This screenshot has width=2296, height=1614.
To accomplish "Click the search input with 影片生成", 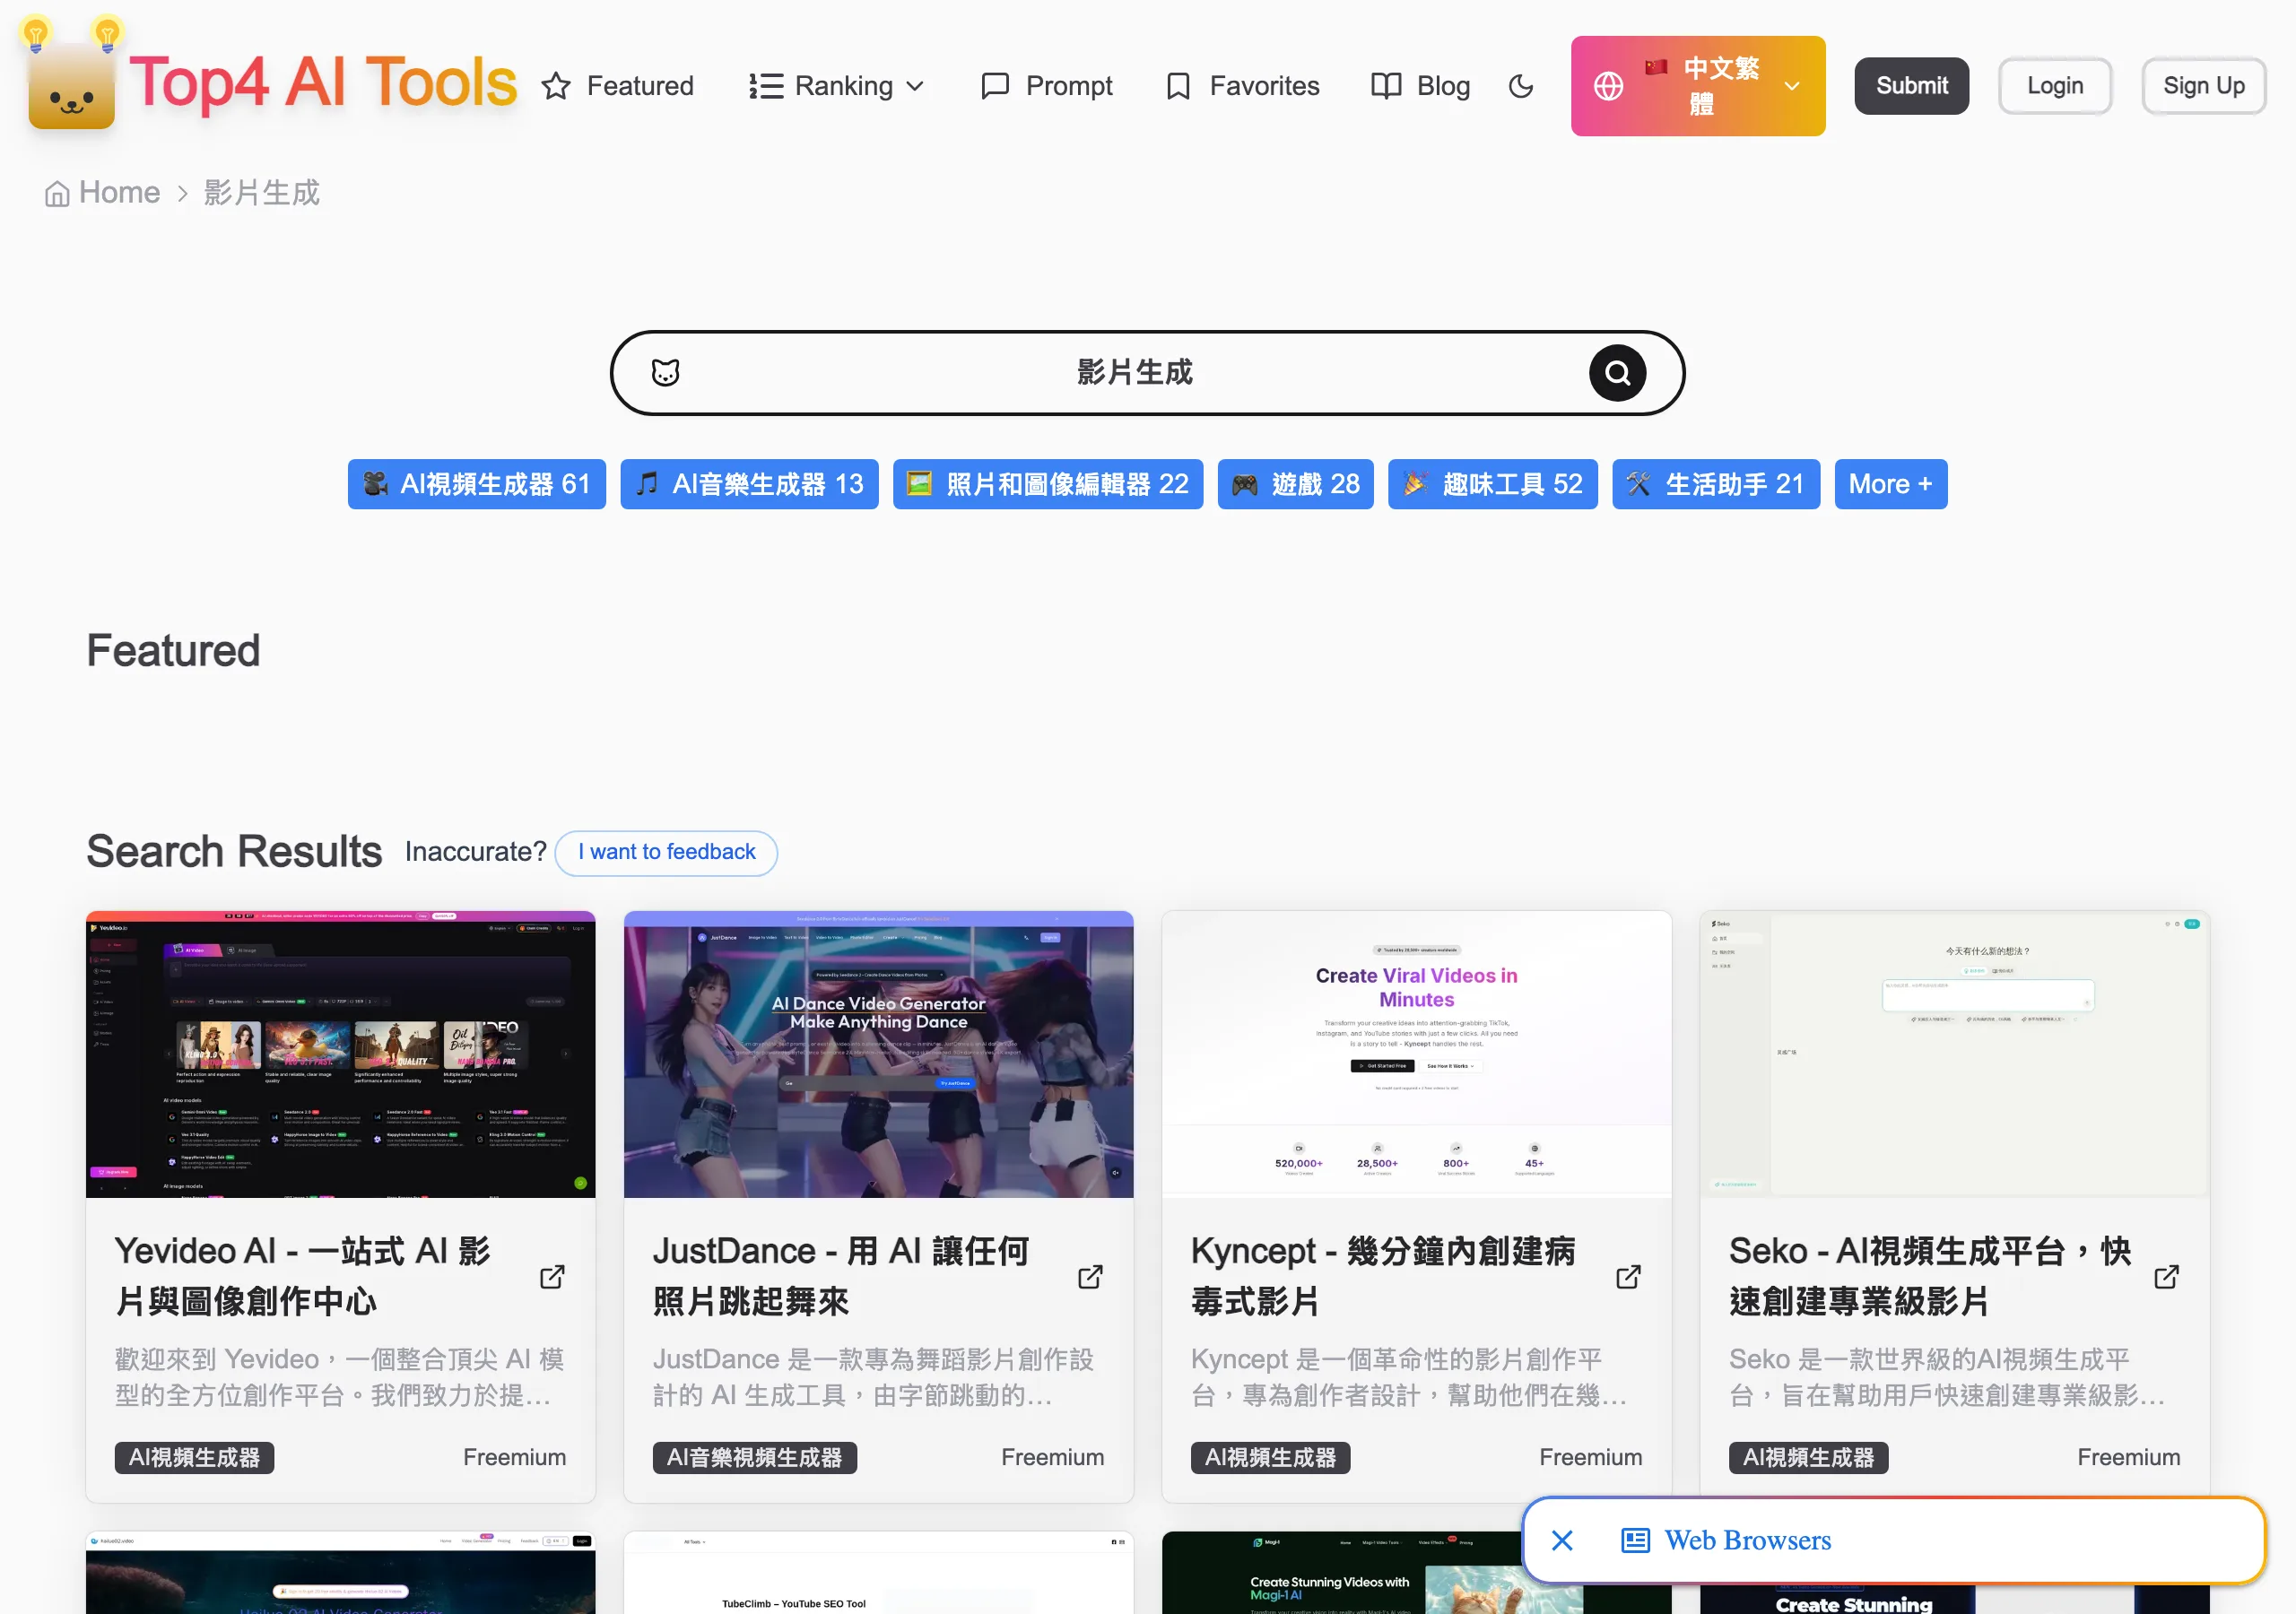I will 1134,373.
